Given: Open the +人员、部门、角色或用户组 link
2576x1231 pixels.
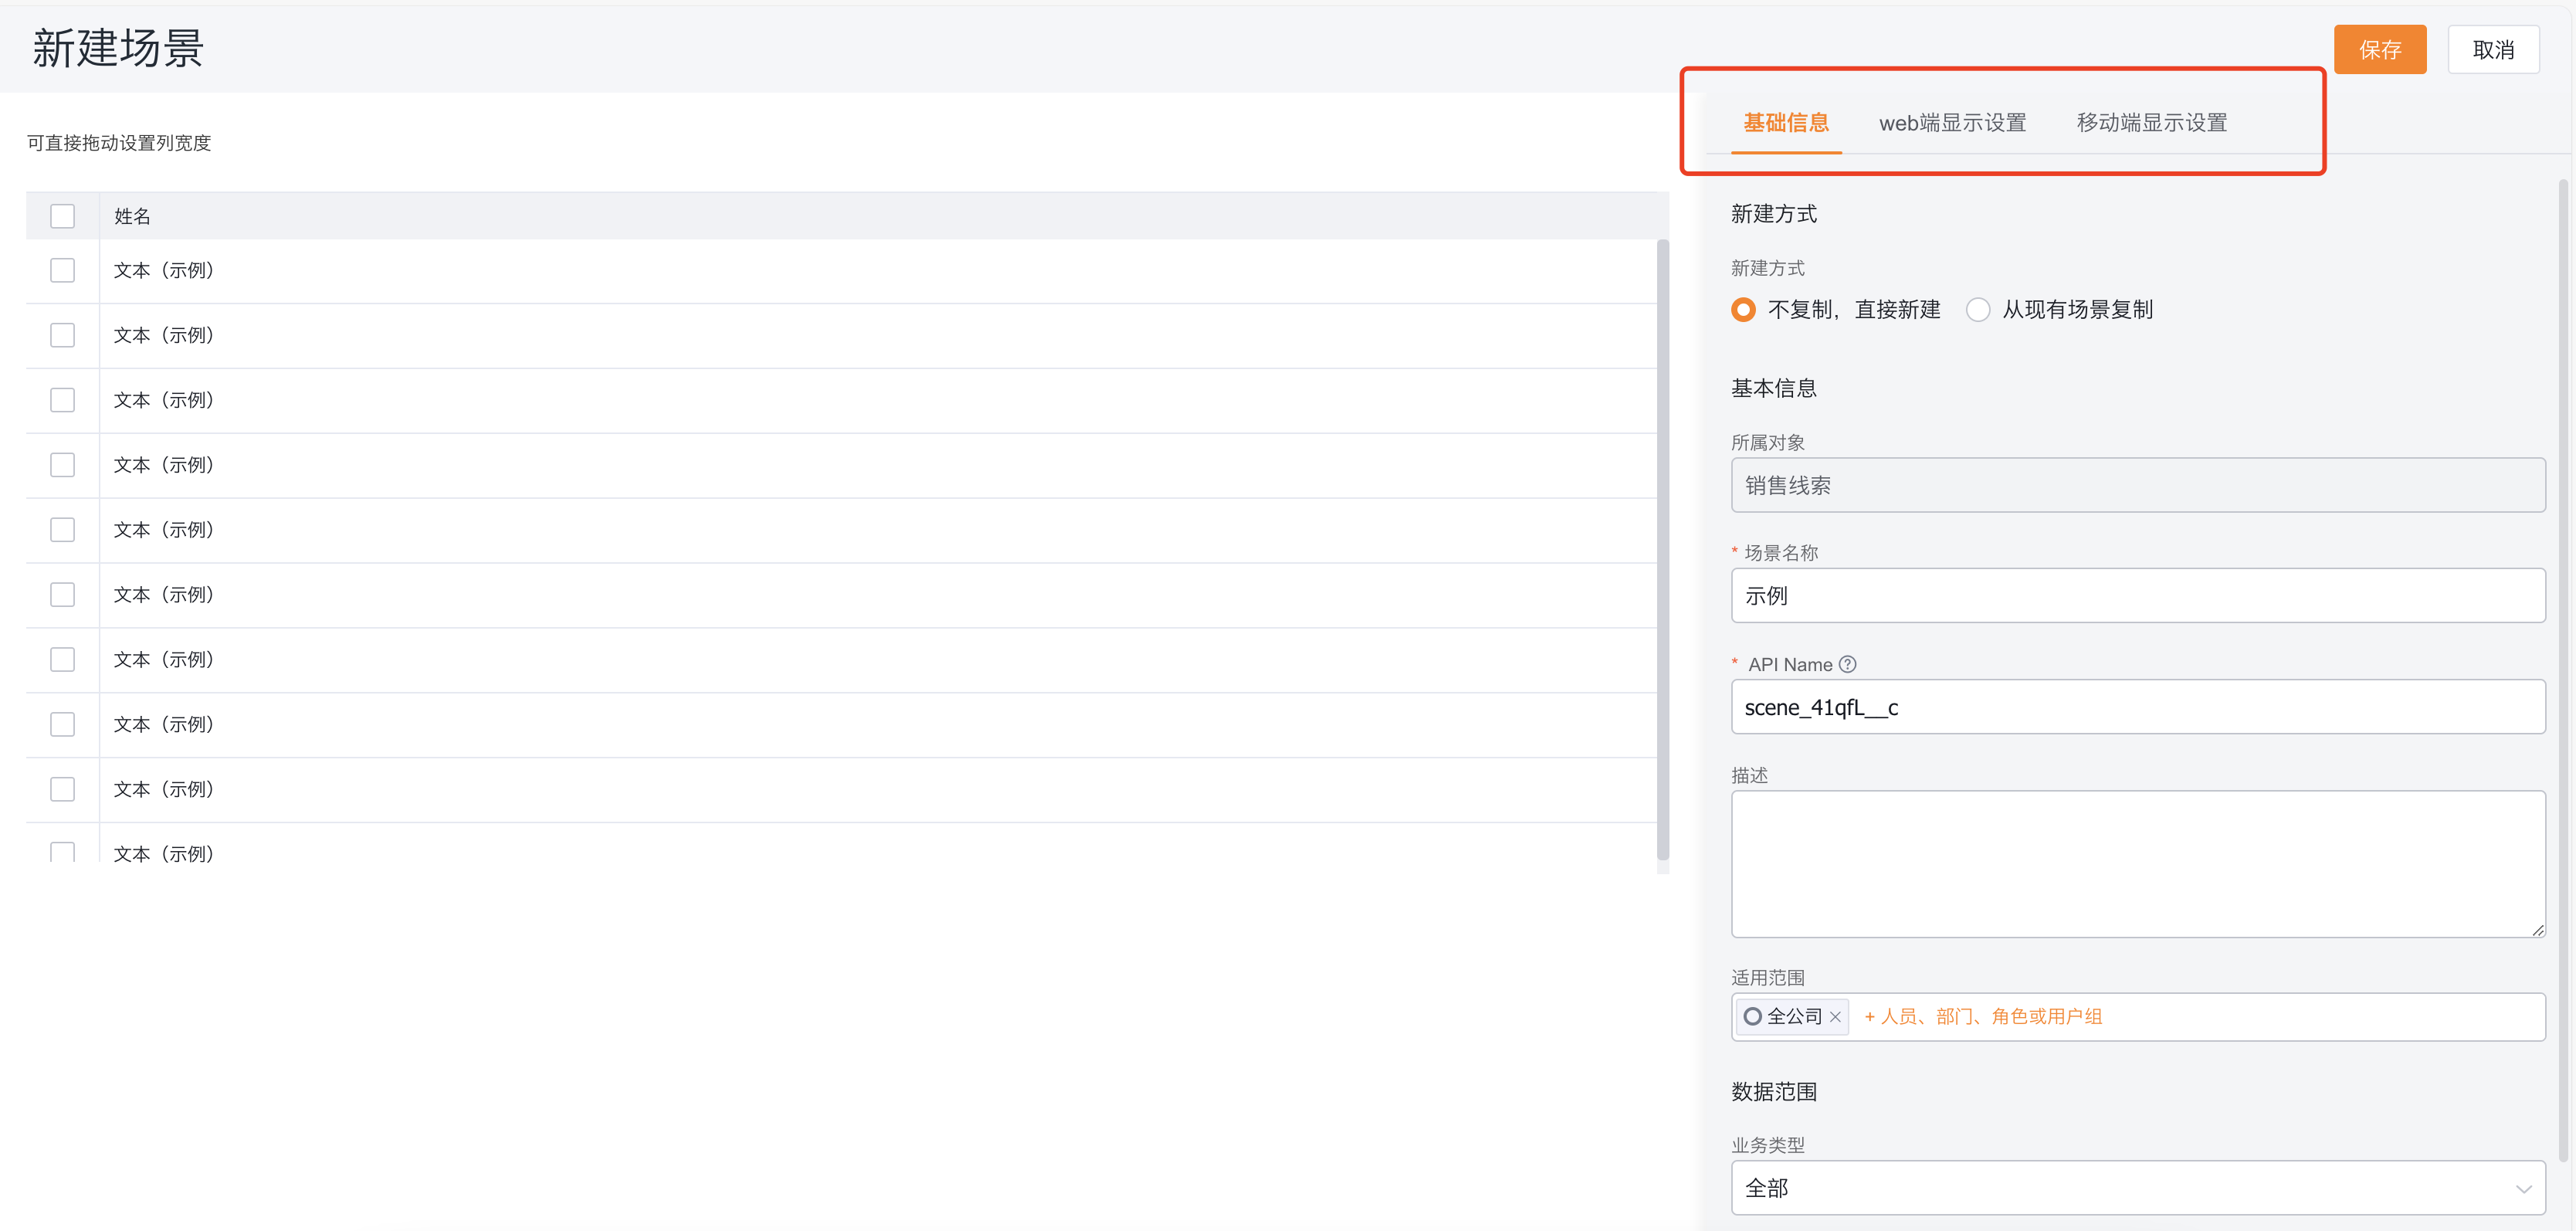Looking at the screenshot, I should pos(1984,1016).
